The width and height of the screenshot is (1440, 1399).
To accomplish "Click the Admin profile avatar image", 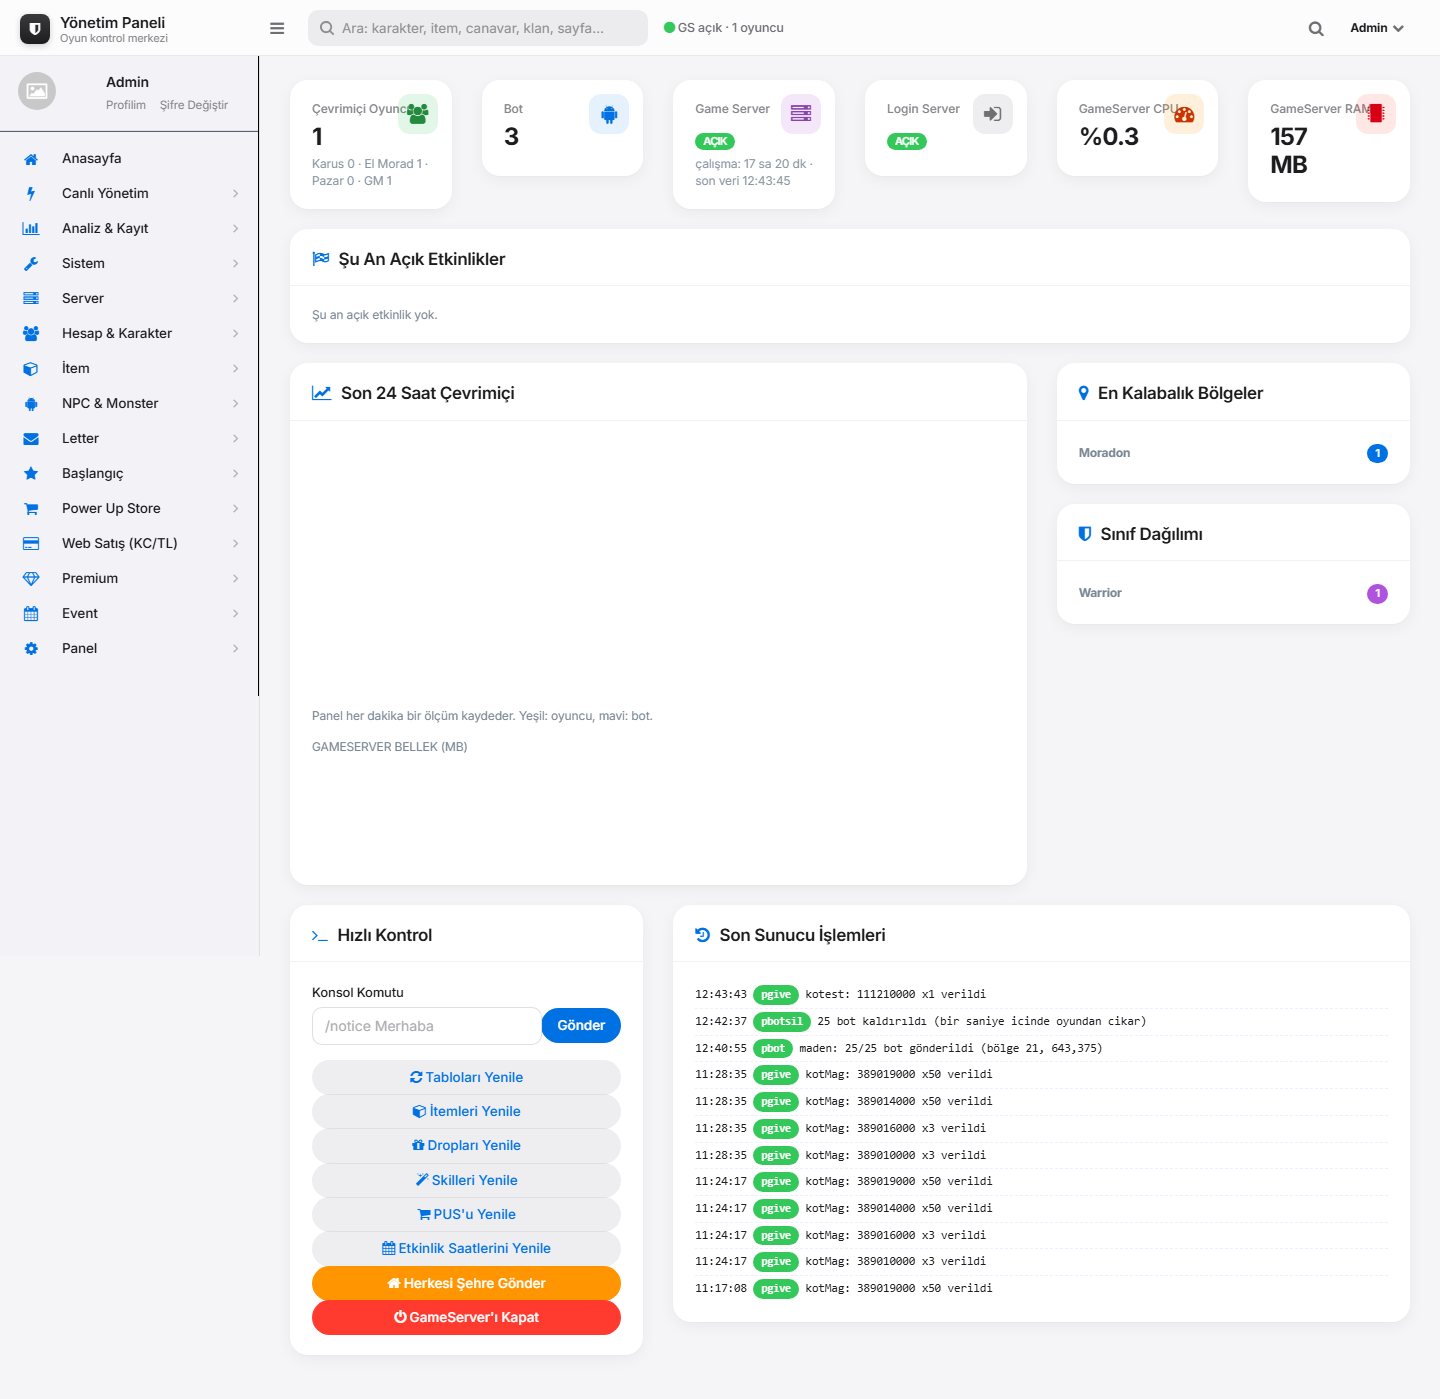I will [37, 91].
